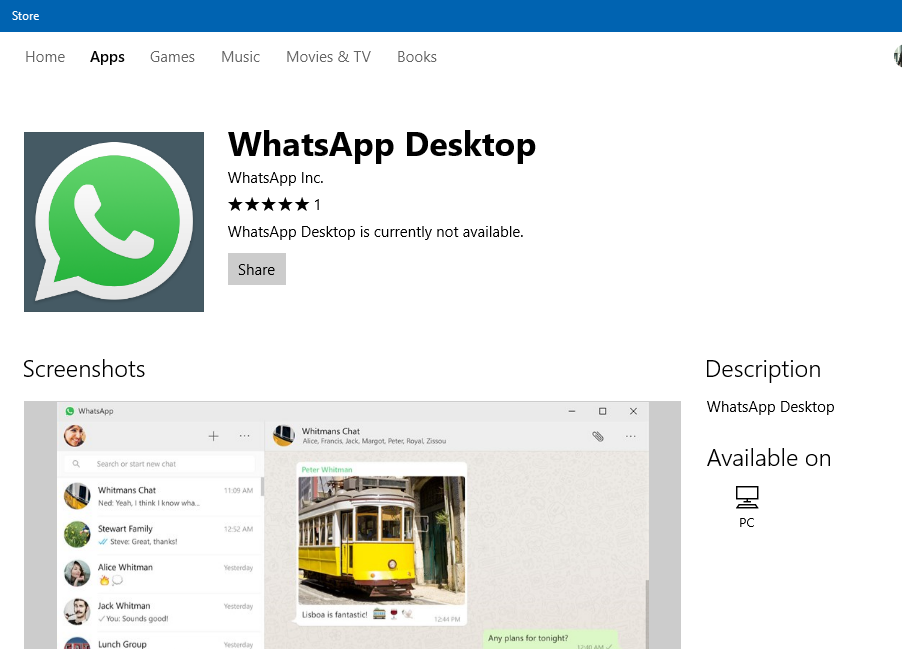Screen dimensions: 902x649
Task: Click the 'currently not available' message
Action: click(376, 232)
